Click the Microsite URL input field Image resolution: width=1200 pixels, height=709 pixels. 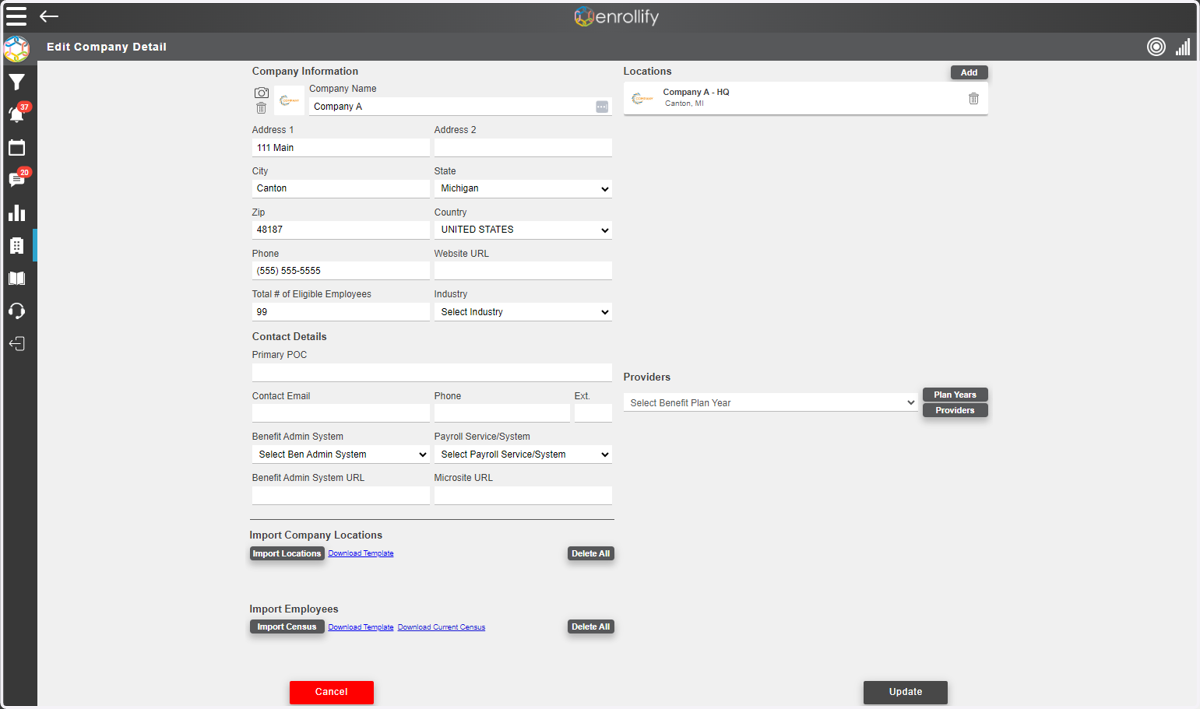click(523, 495)
